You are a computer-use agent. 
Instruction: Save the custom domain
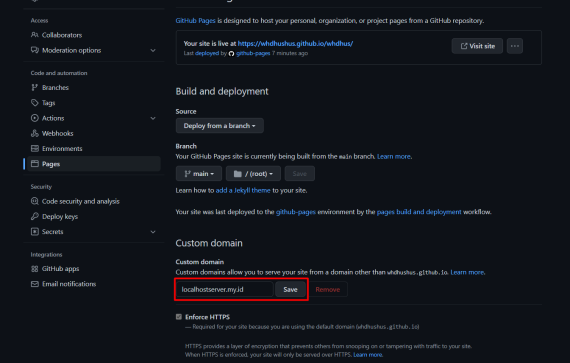tap(290, 290)
